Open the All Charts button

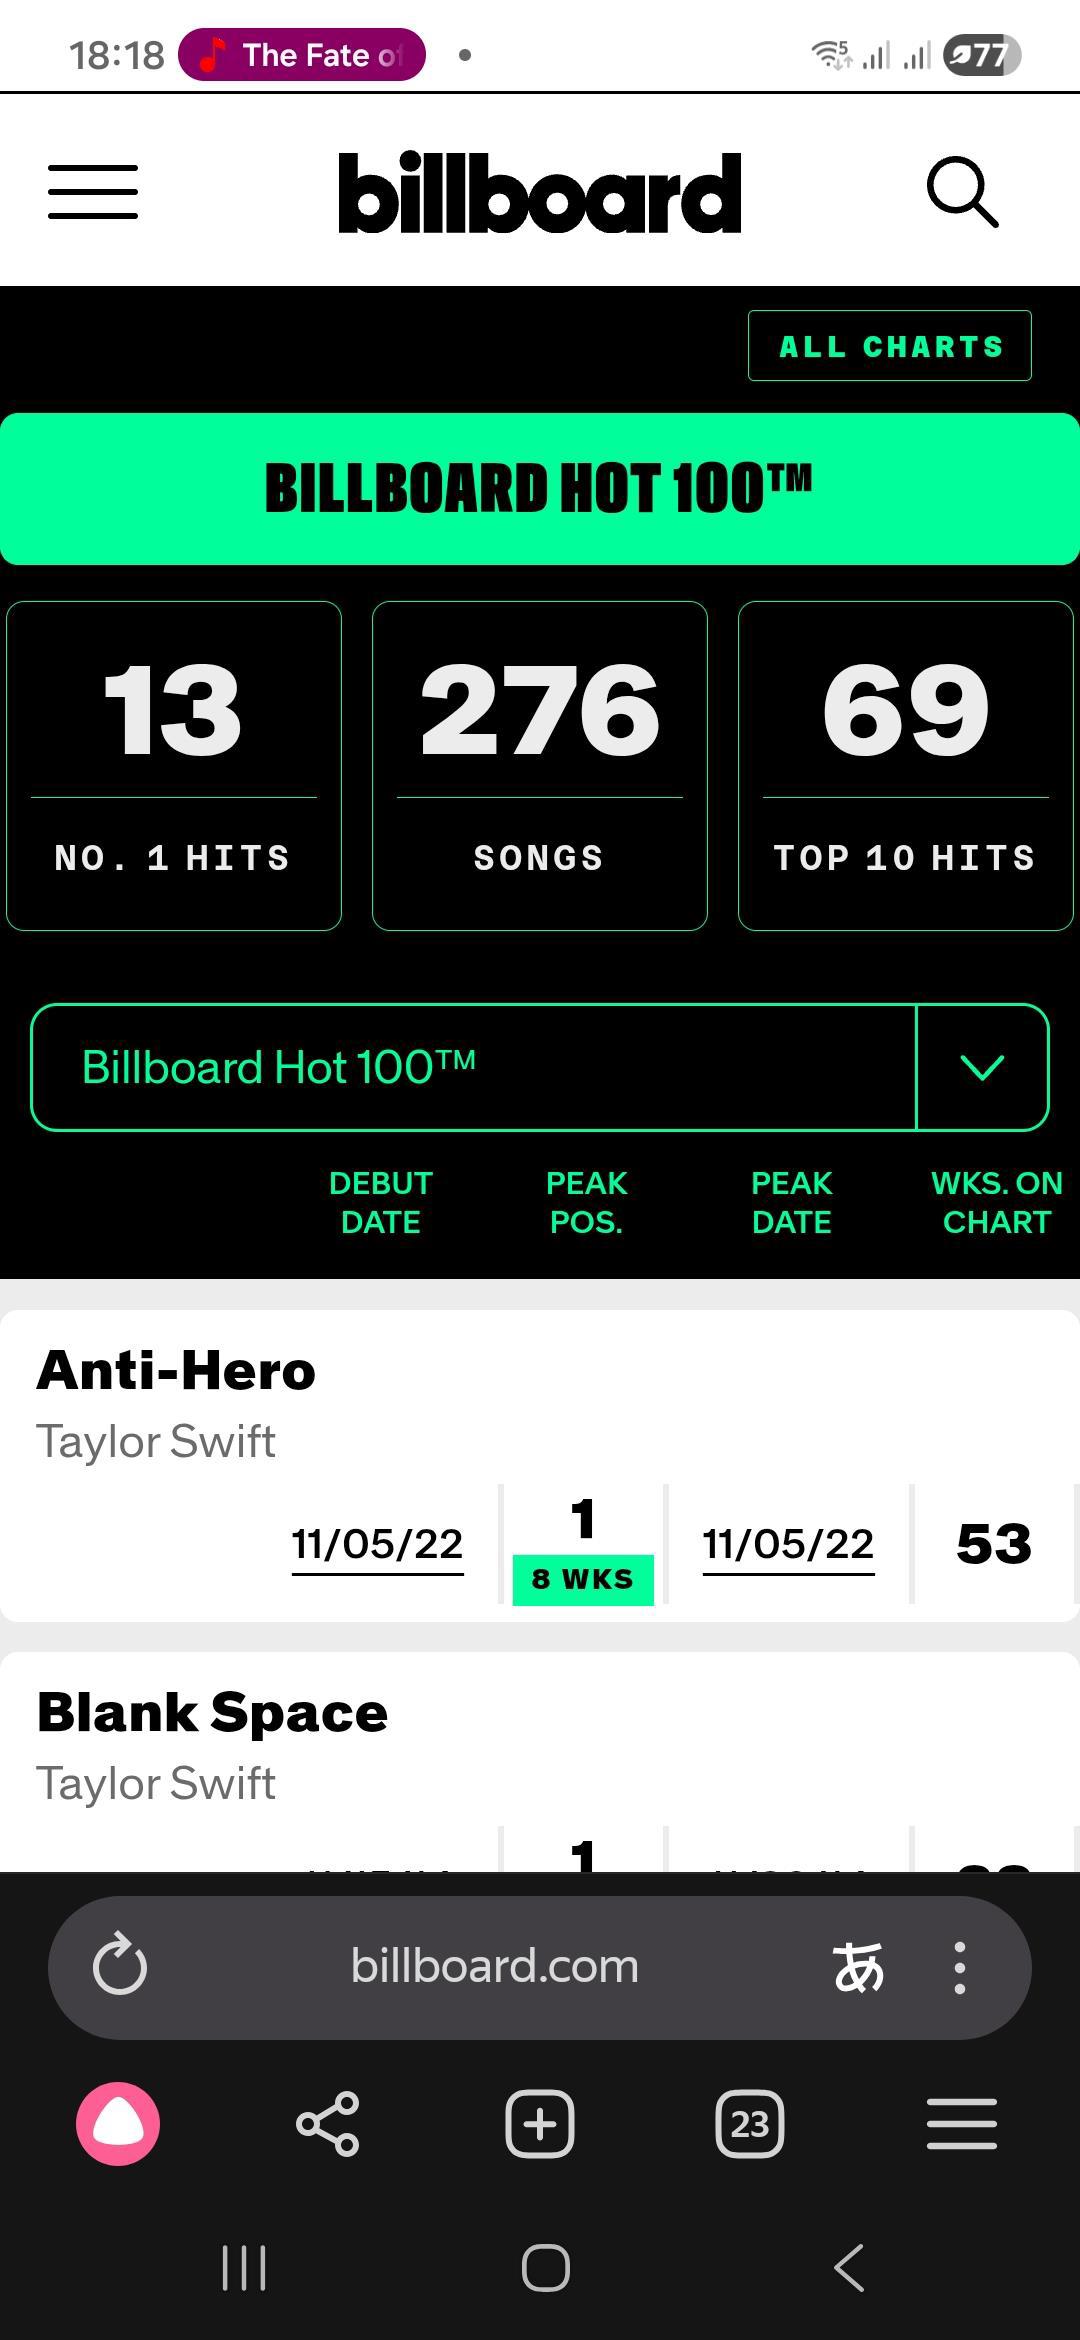pyautogui.click(x=889, y=346)
